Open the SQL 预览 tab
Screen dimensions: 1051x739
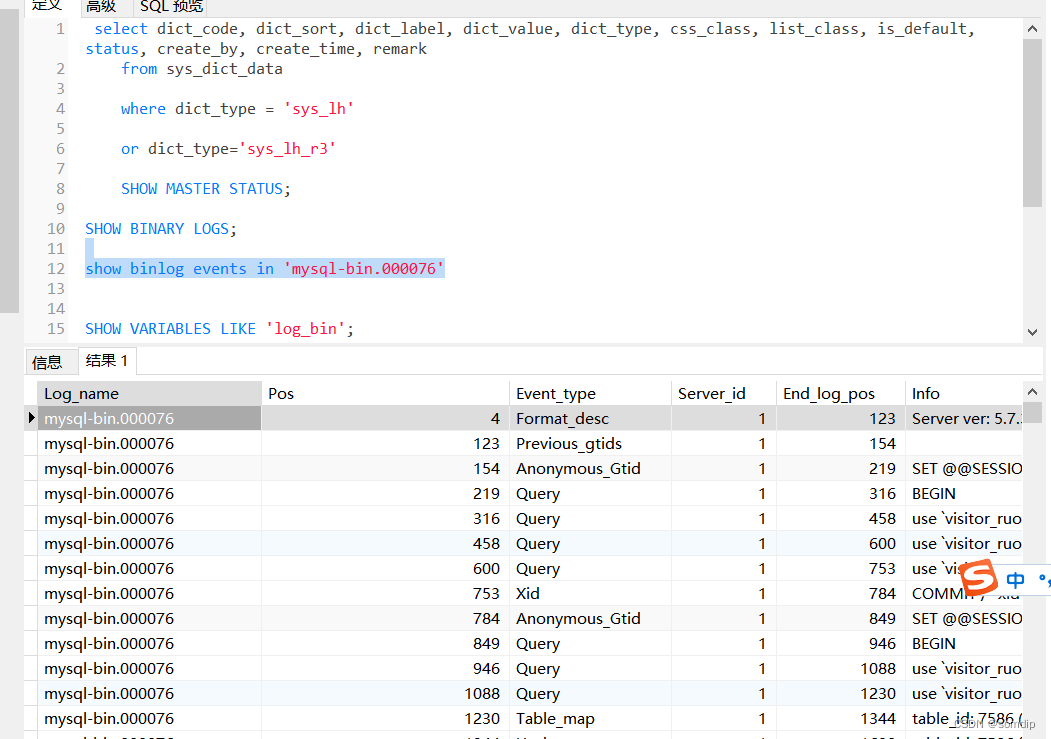pyautogui.click(x=169, y=6)
